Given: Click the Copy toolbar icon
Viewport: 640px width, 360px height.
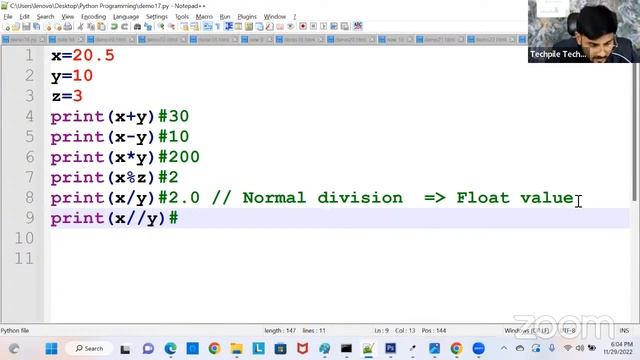Looking at the screenshot, I should [90, 27].
